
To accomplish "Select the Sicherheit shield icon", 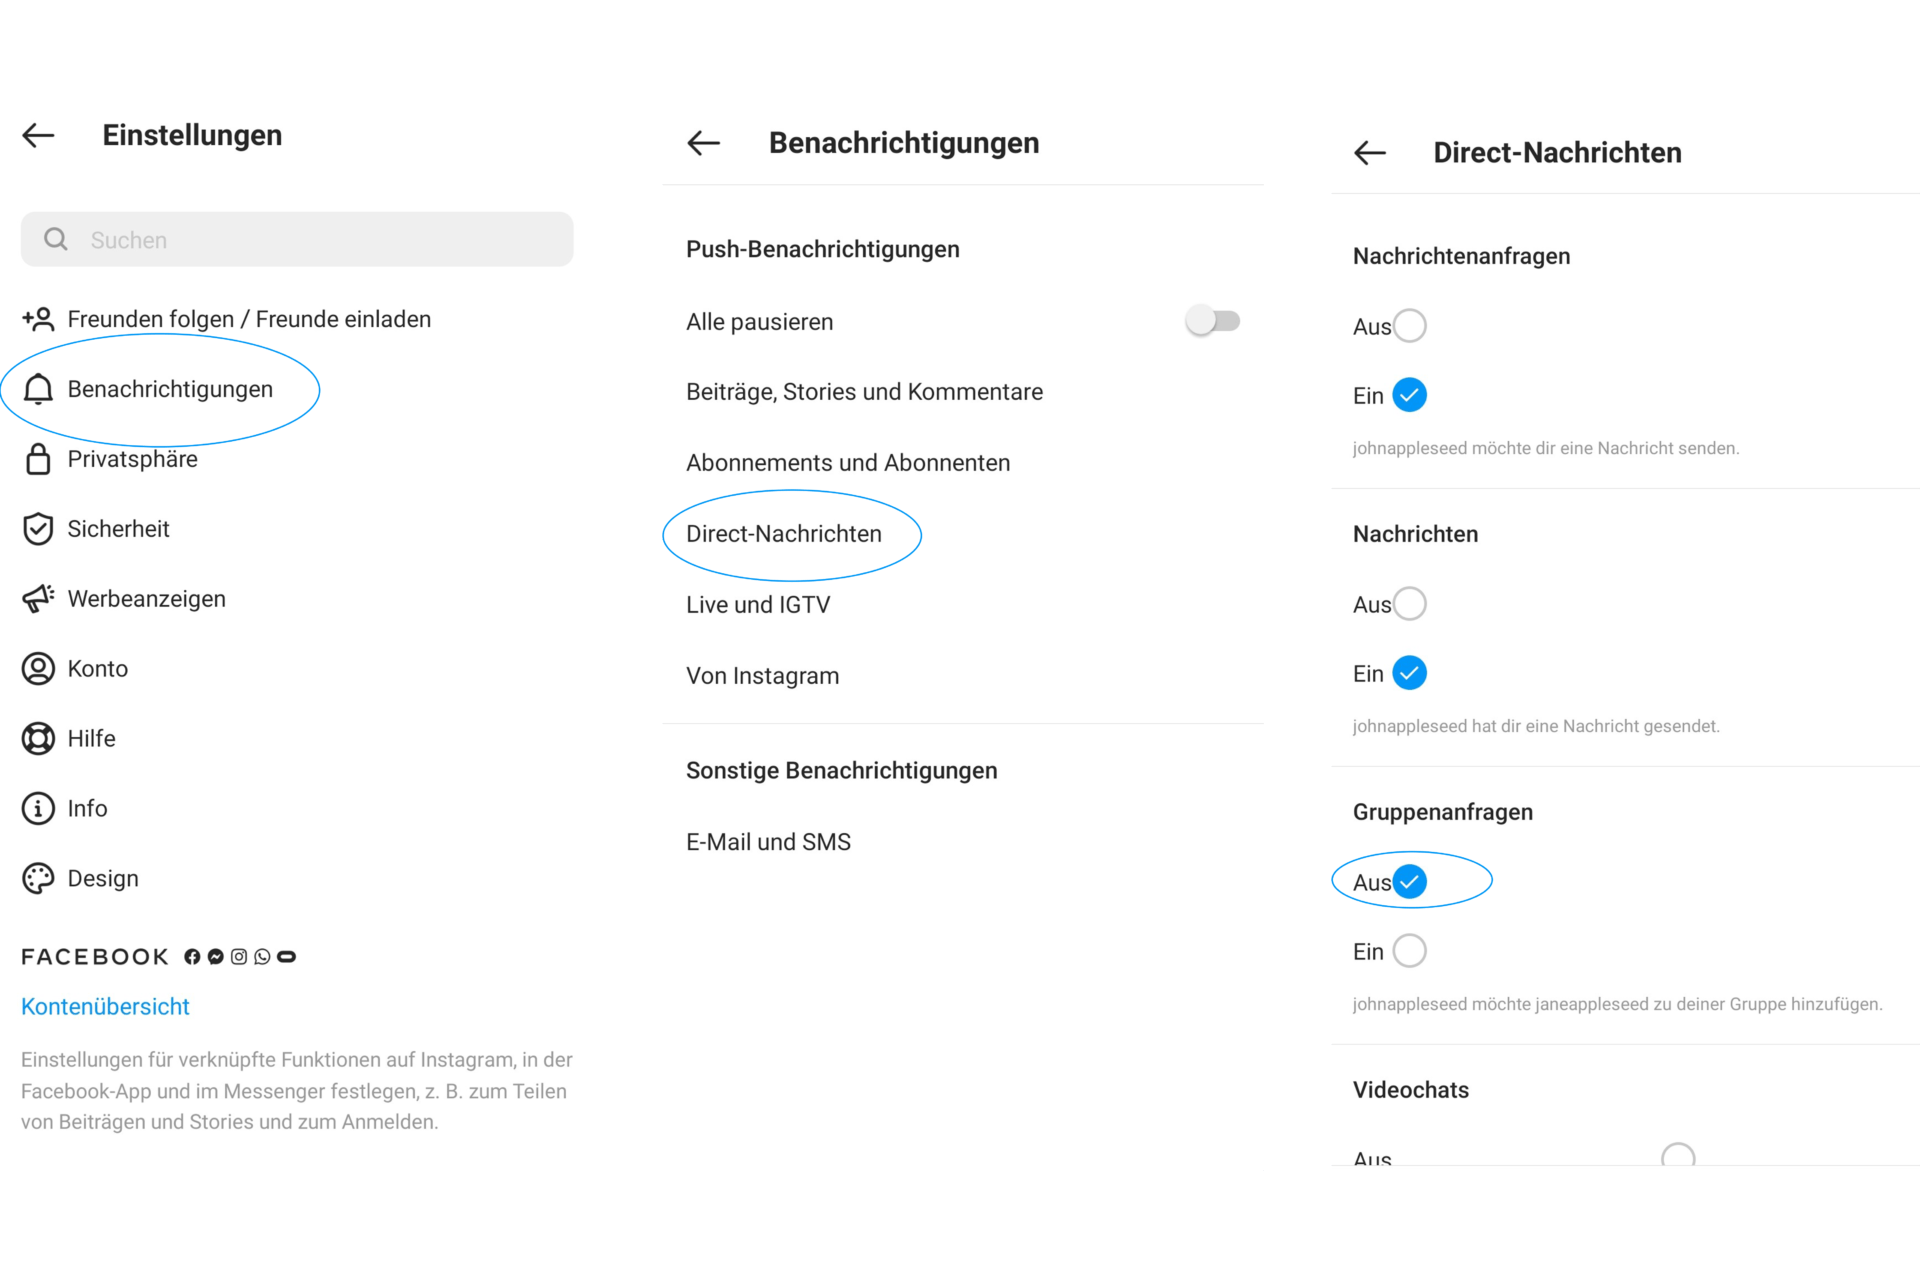I will tap(38, 529).
